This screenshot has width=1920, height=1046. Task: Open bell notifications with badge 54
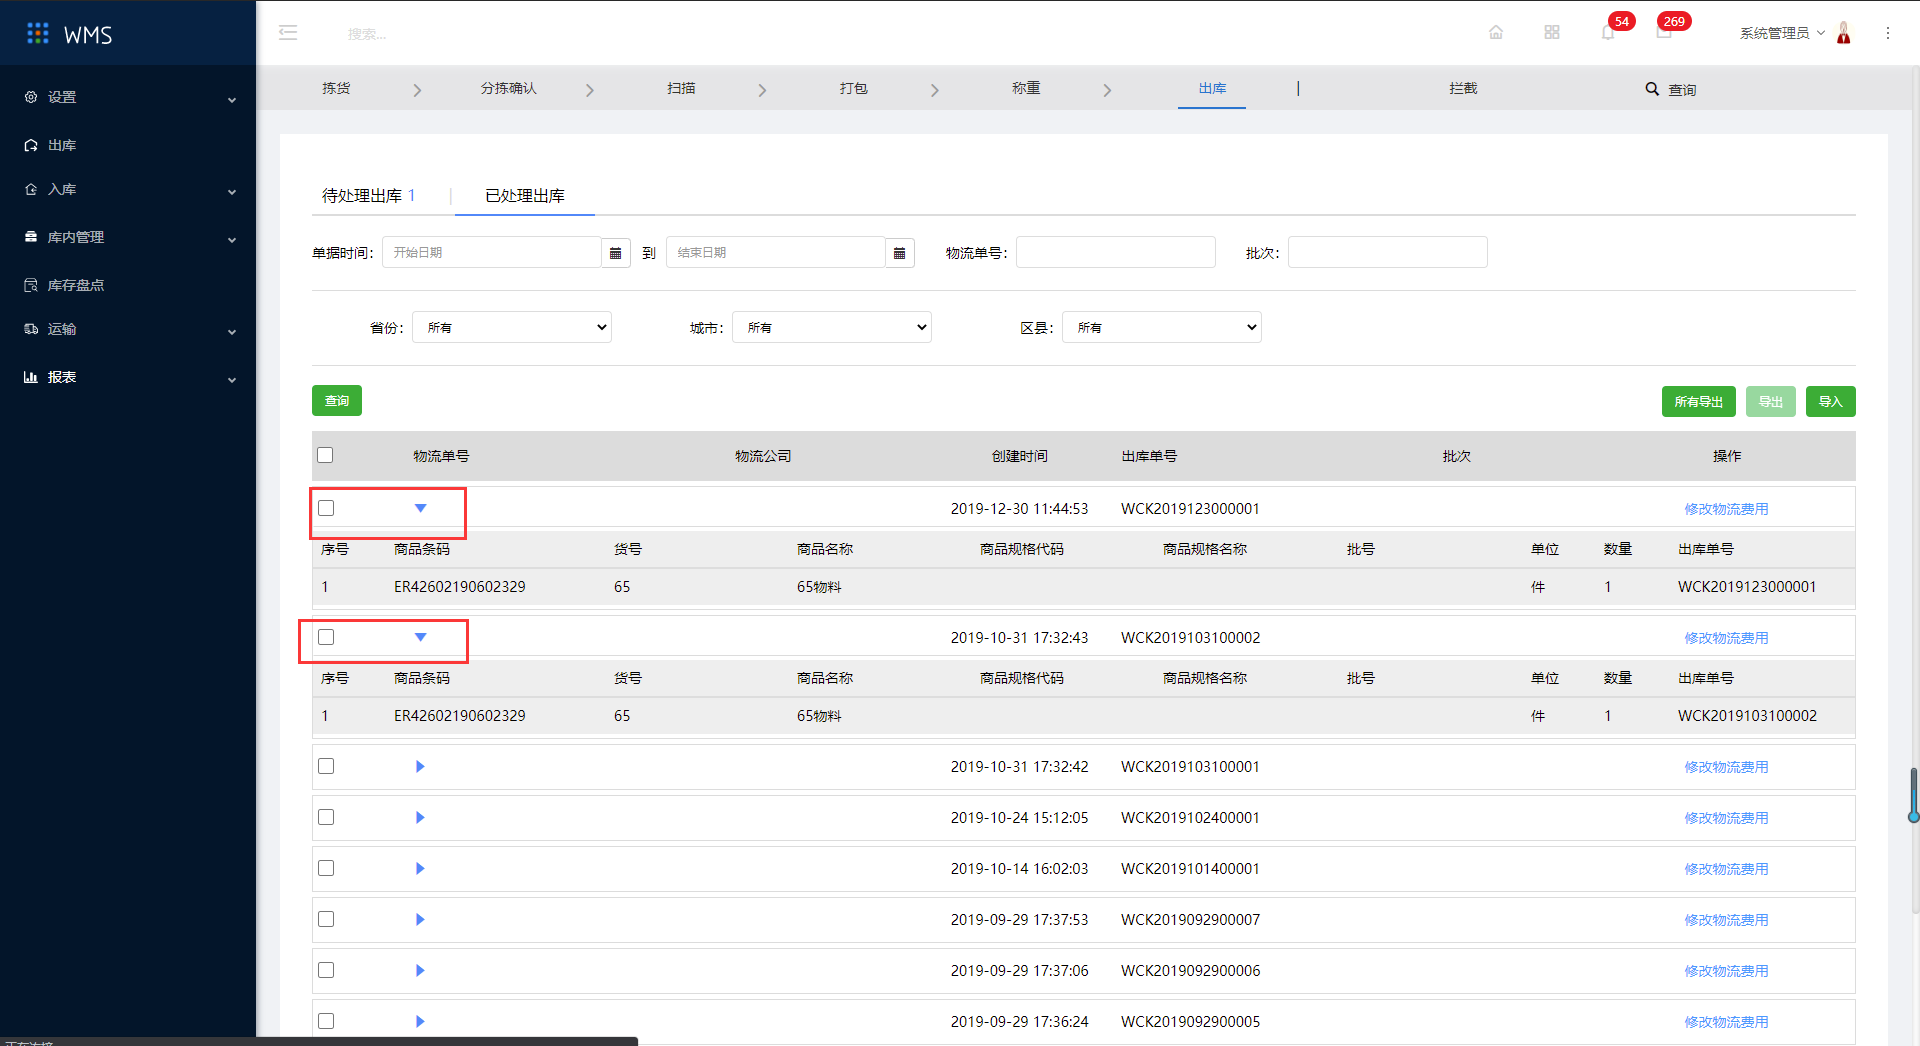(x=1608, y=33)
